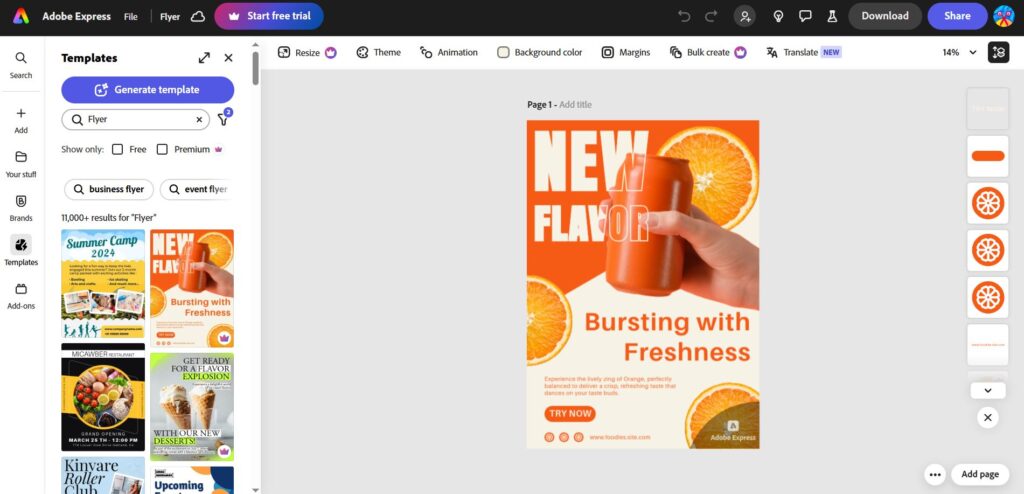Image resolution: width=1024 pixels, height=494 pixels.
Task: Open the Add-ons panel
Action: click(21, 296)
